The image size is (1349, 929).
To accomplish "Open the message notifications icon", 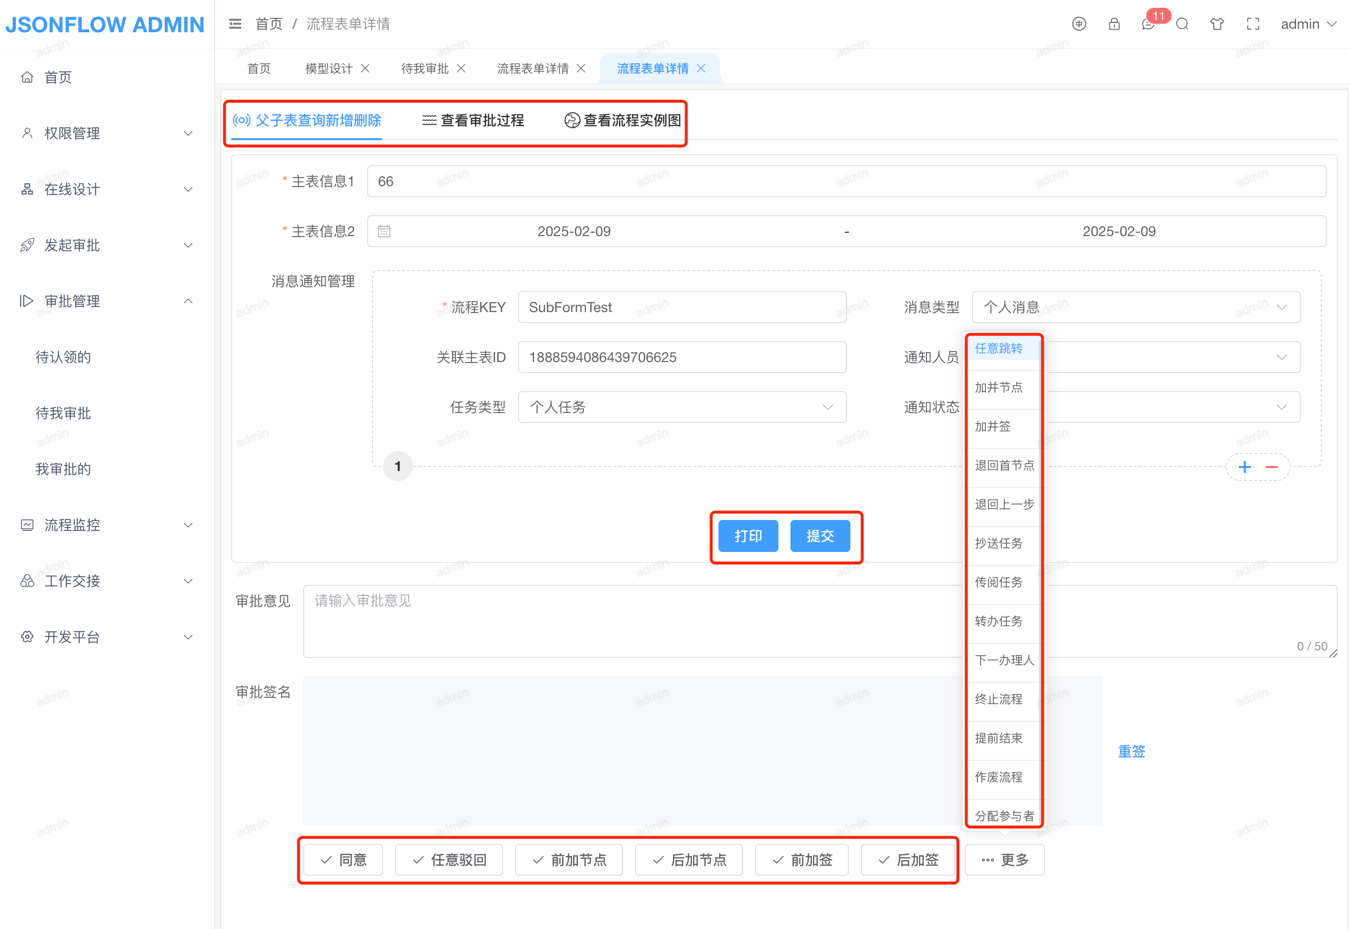I will click(x=1148, y=24).
